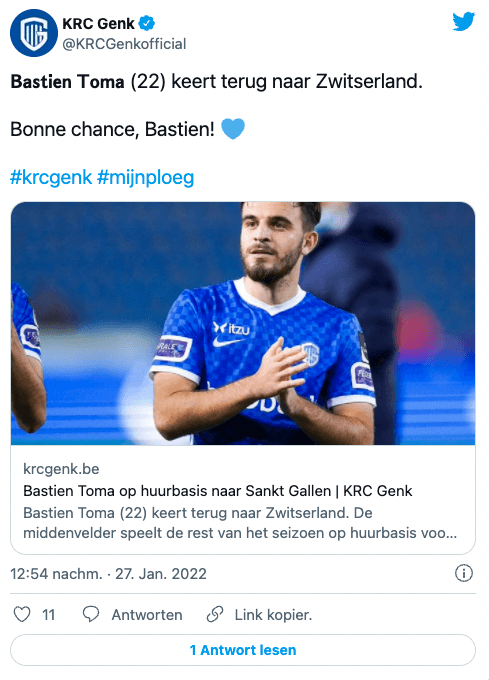Image resolution: width=489 pixels, height=680 pixels.
Task: Like the tweet with the heart icon
Action: point(22,615)
